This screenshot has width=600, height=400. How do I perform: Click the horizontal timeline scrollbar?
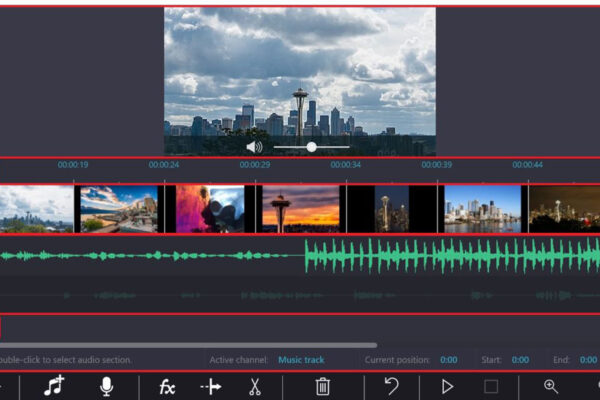pos(188,345)
